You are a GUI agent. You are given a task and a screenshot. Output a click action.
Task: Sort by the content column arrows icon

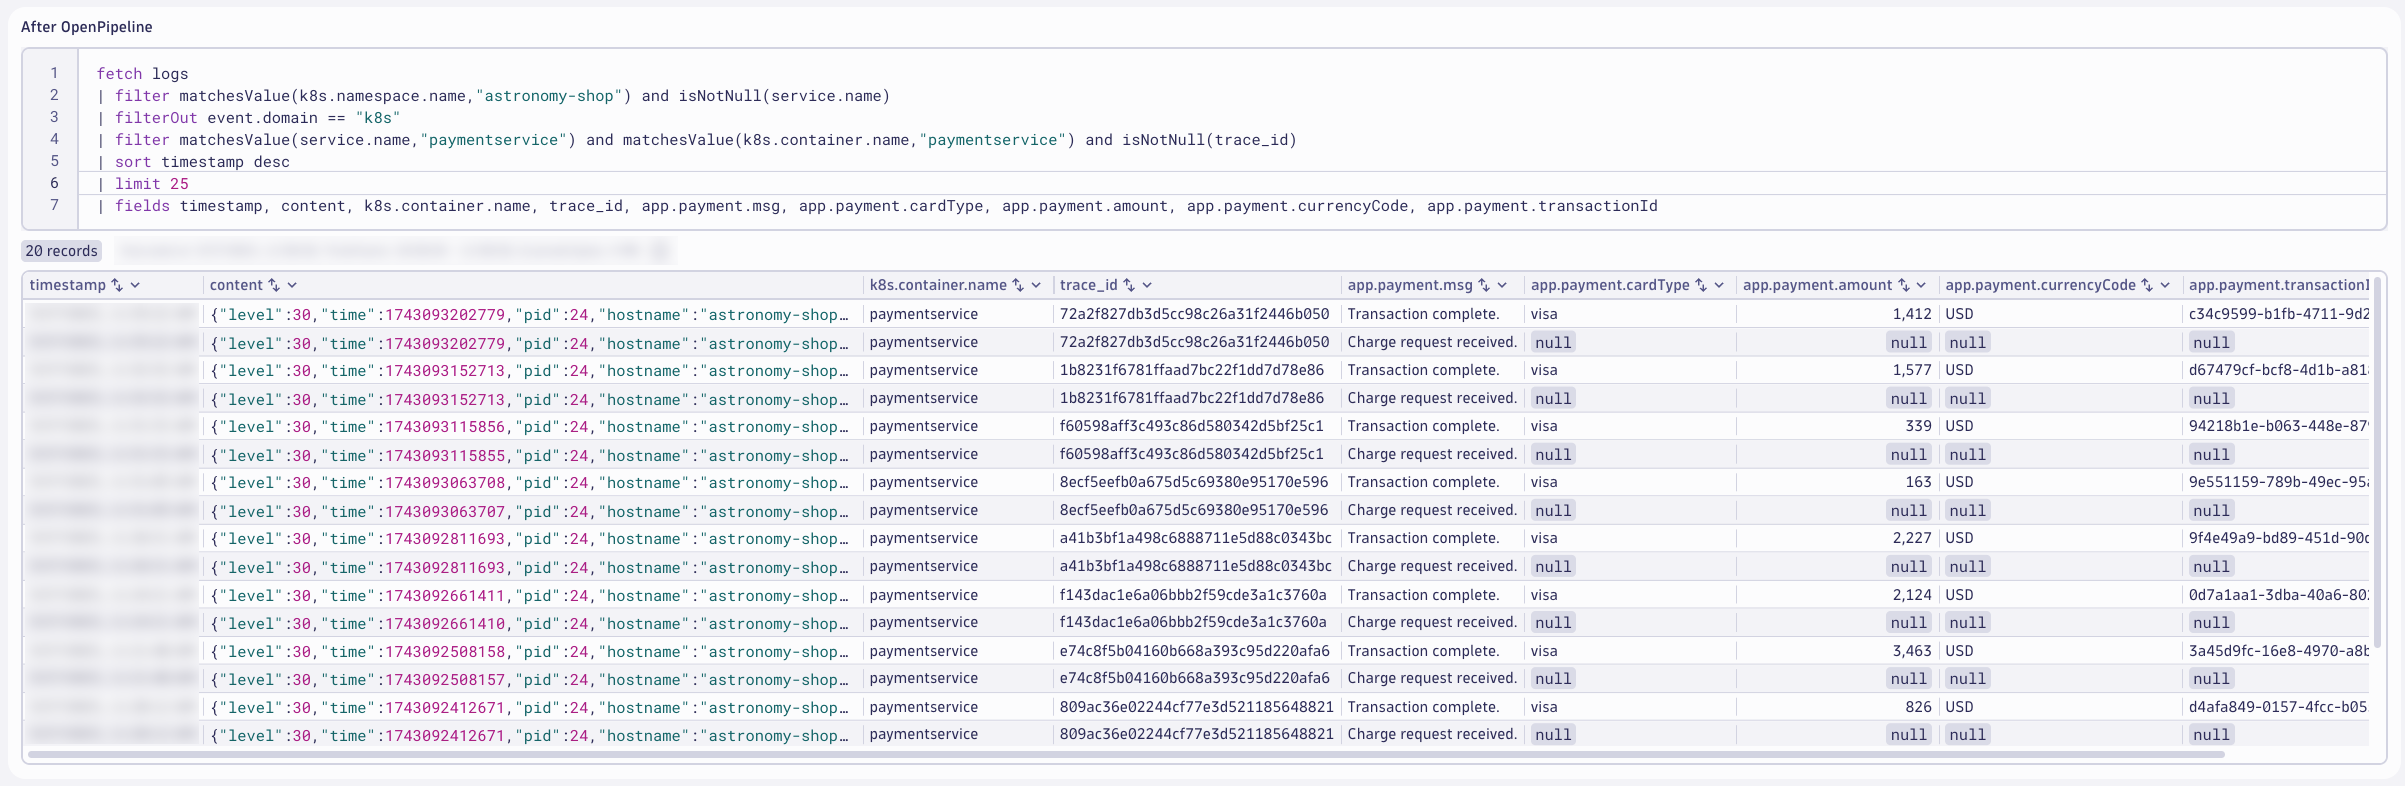(x=274, y=285)
